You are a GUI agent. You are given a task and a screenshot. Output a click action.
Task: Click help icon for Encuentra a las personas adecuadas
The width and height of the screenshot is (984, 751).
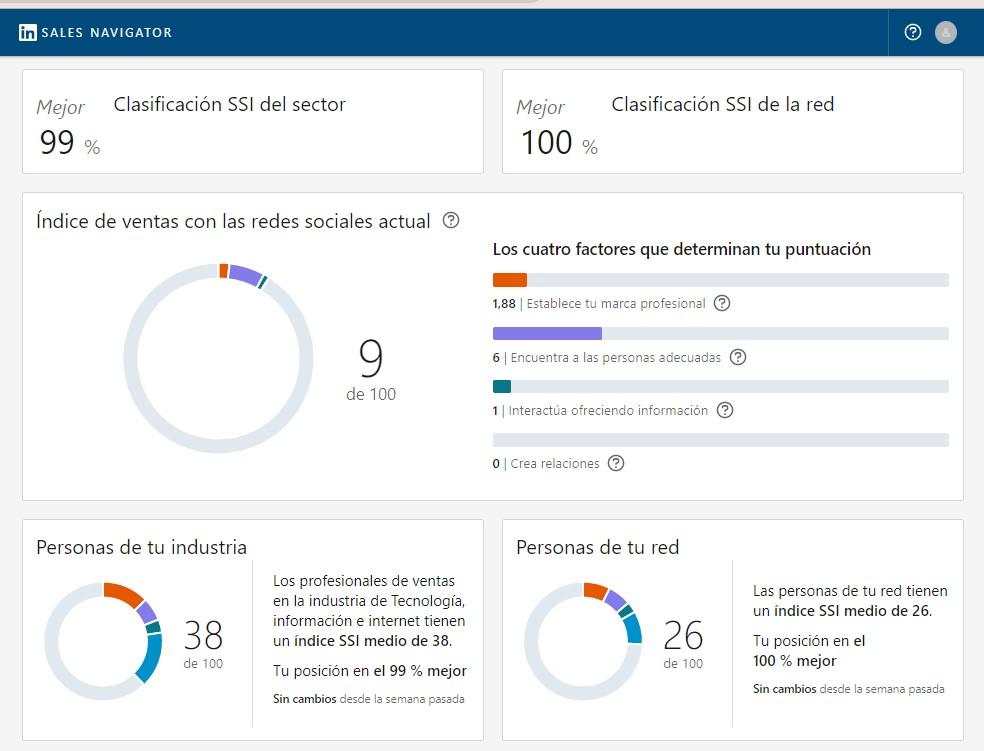click(738, 357)
